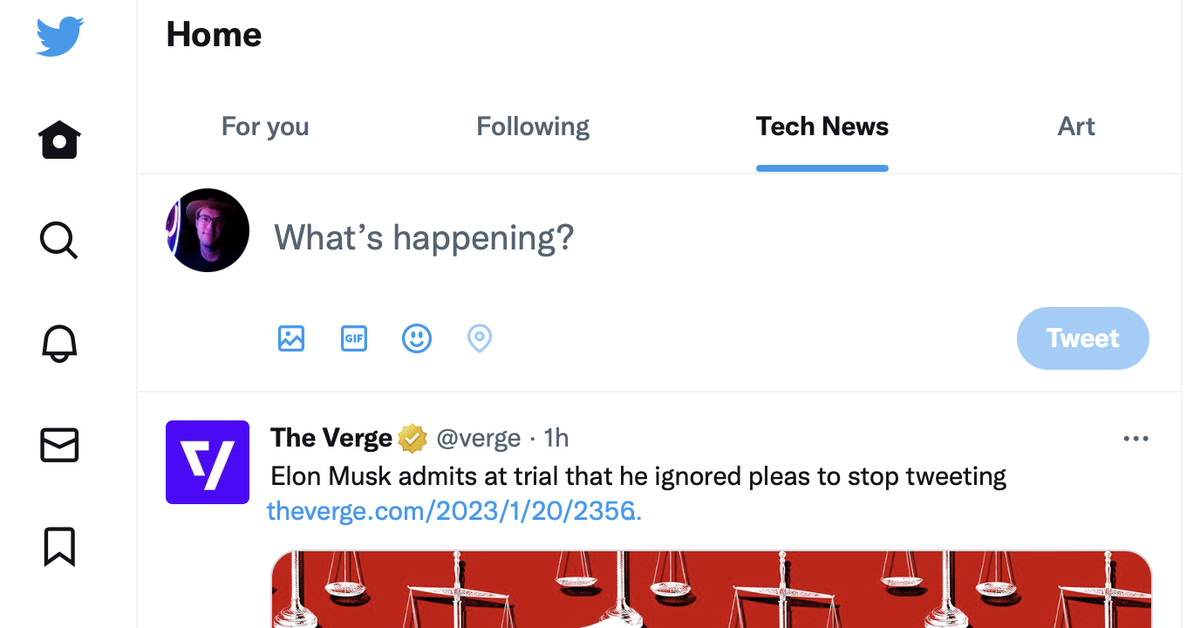This screenshot has width=1200, height=628.
Task: Click your profile picture beside the composer
Action: tap(207, 230)
